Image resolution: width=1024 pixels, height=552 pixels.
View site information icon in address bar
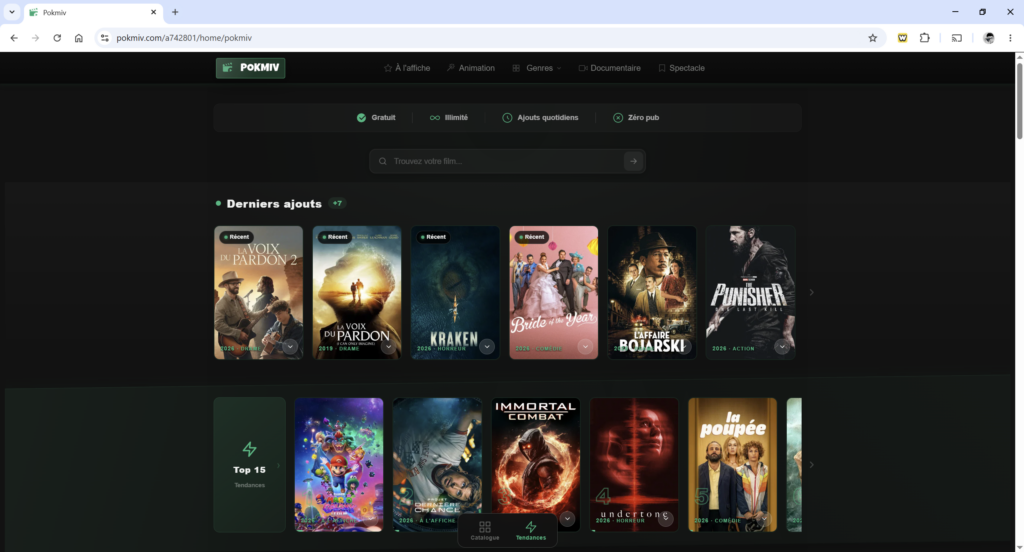104,38
